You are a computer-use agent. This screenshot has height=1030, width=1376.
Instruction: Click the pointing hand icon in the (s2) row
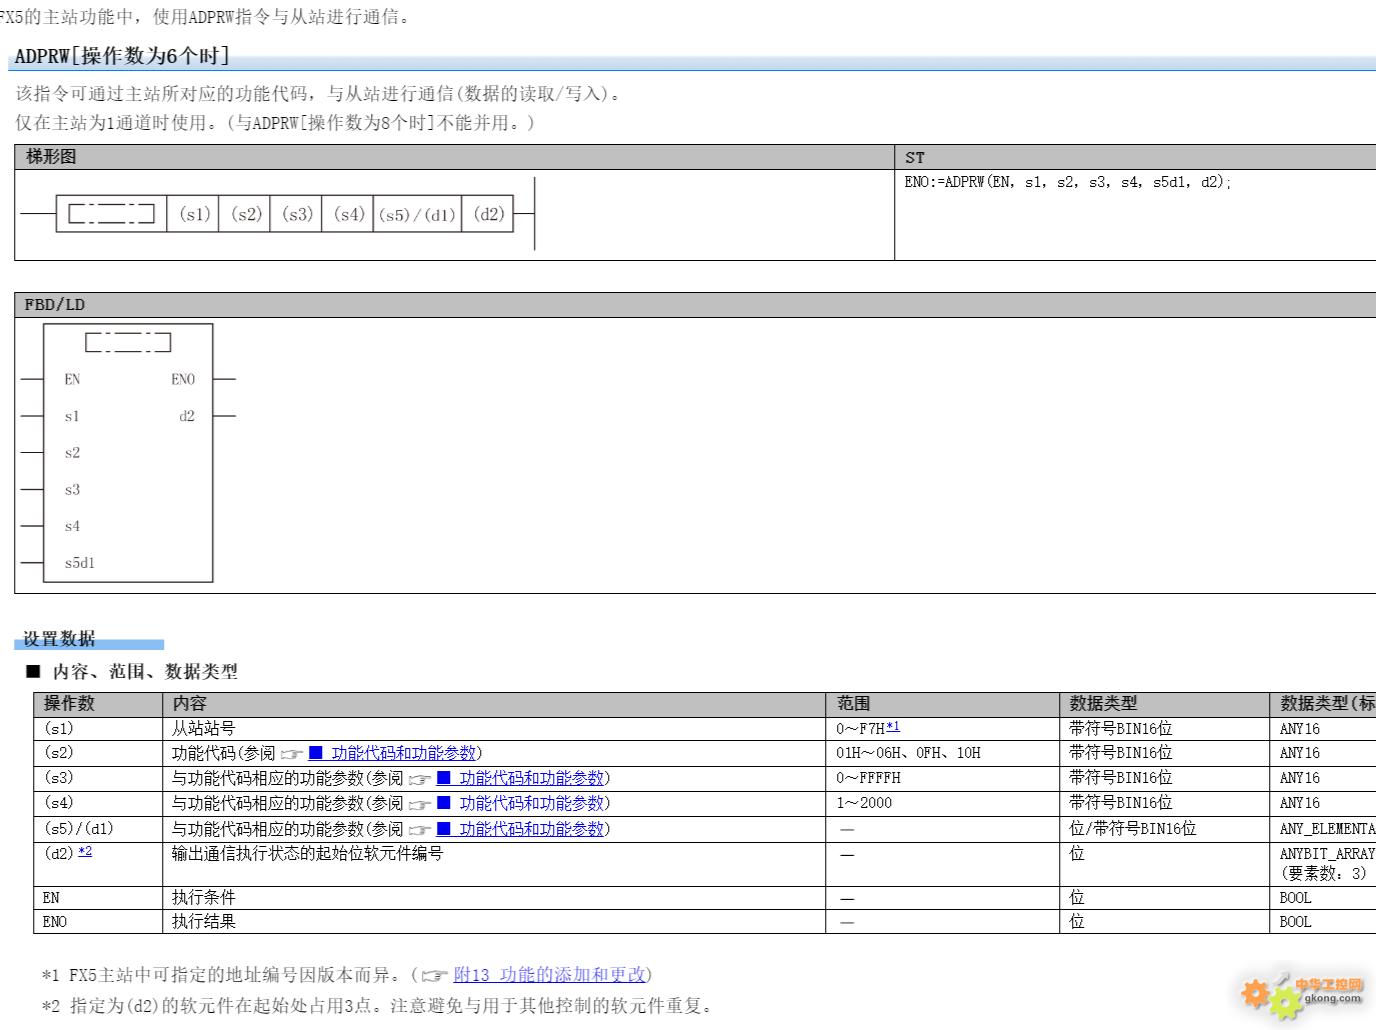(x=291, y=754)
